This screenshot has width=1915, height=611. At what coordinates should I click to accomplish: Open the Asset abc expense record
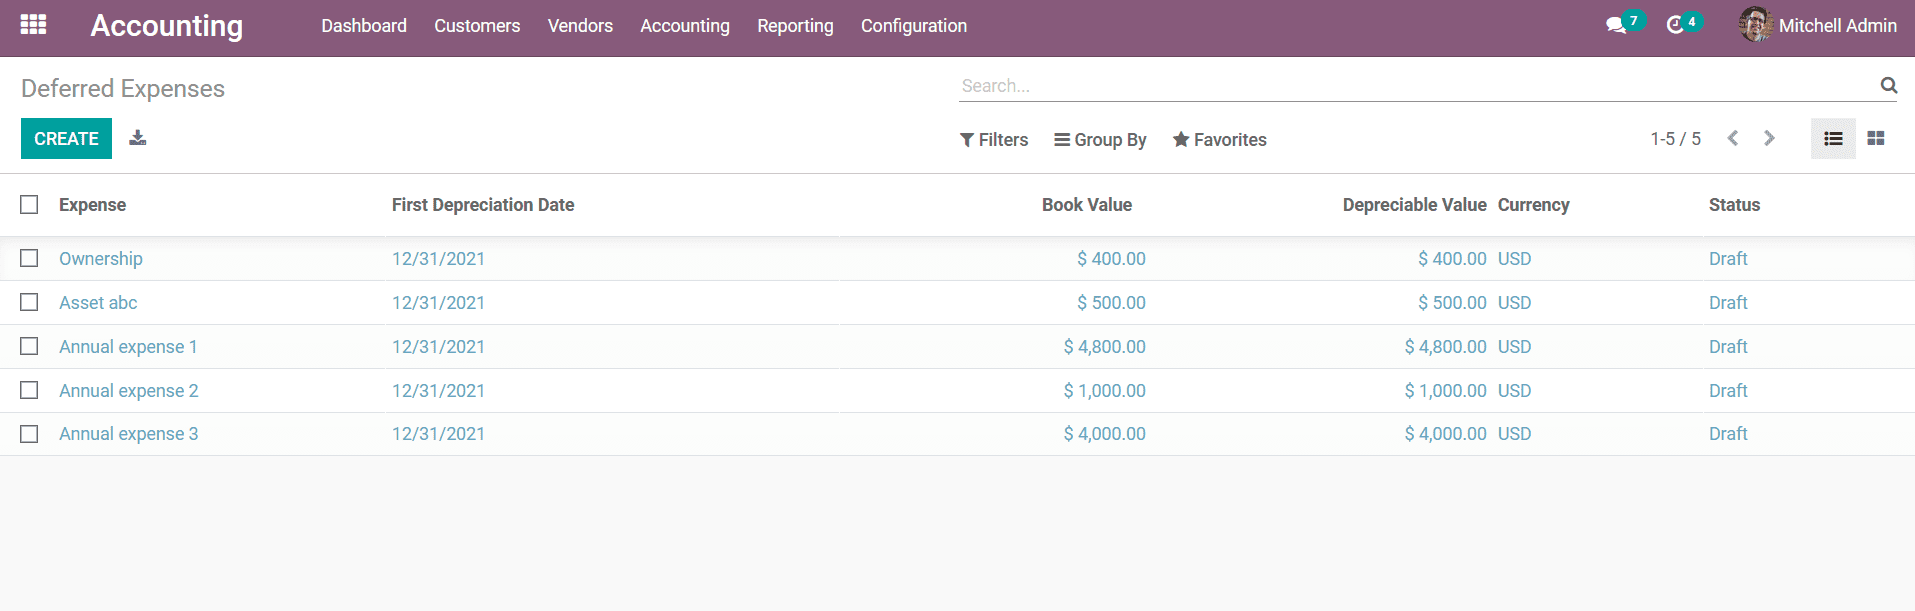click(98, 303)
